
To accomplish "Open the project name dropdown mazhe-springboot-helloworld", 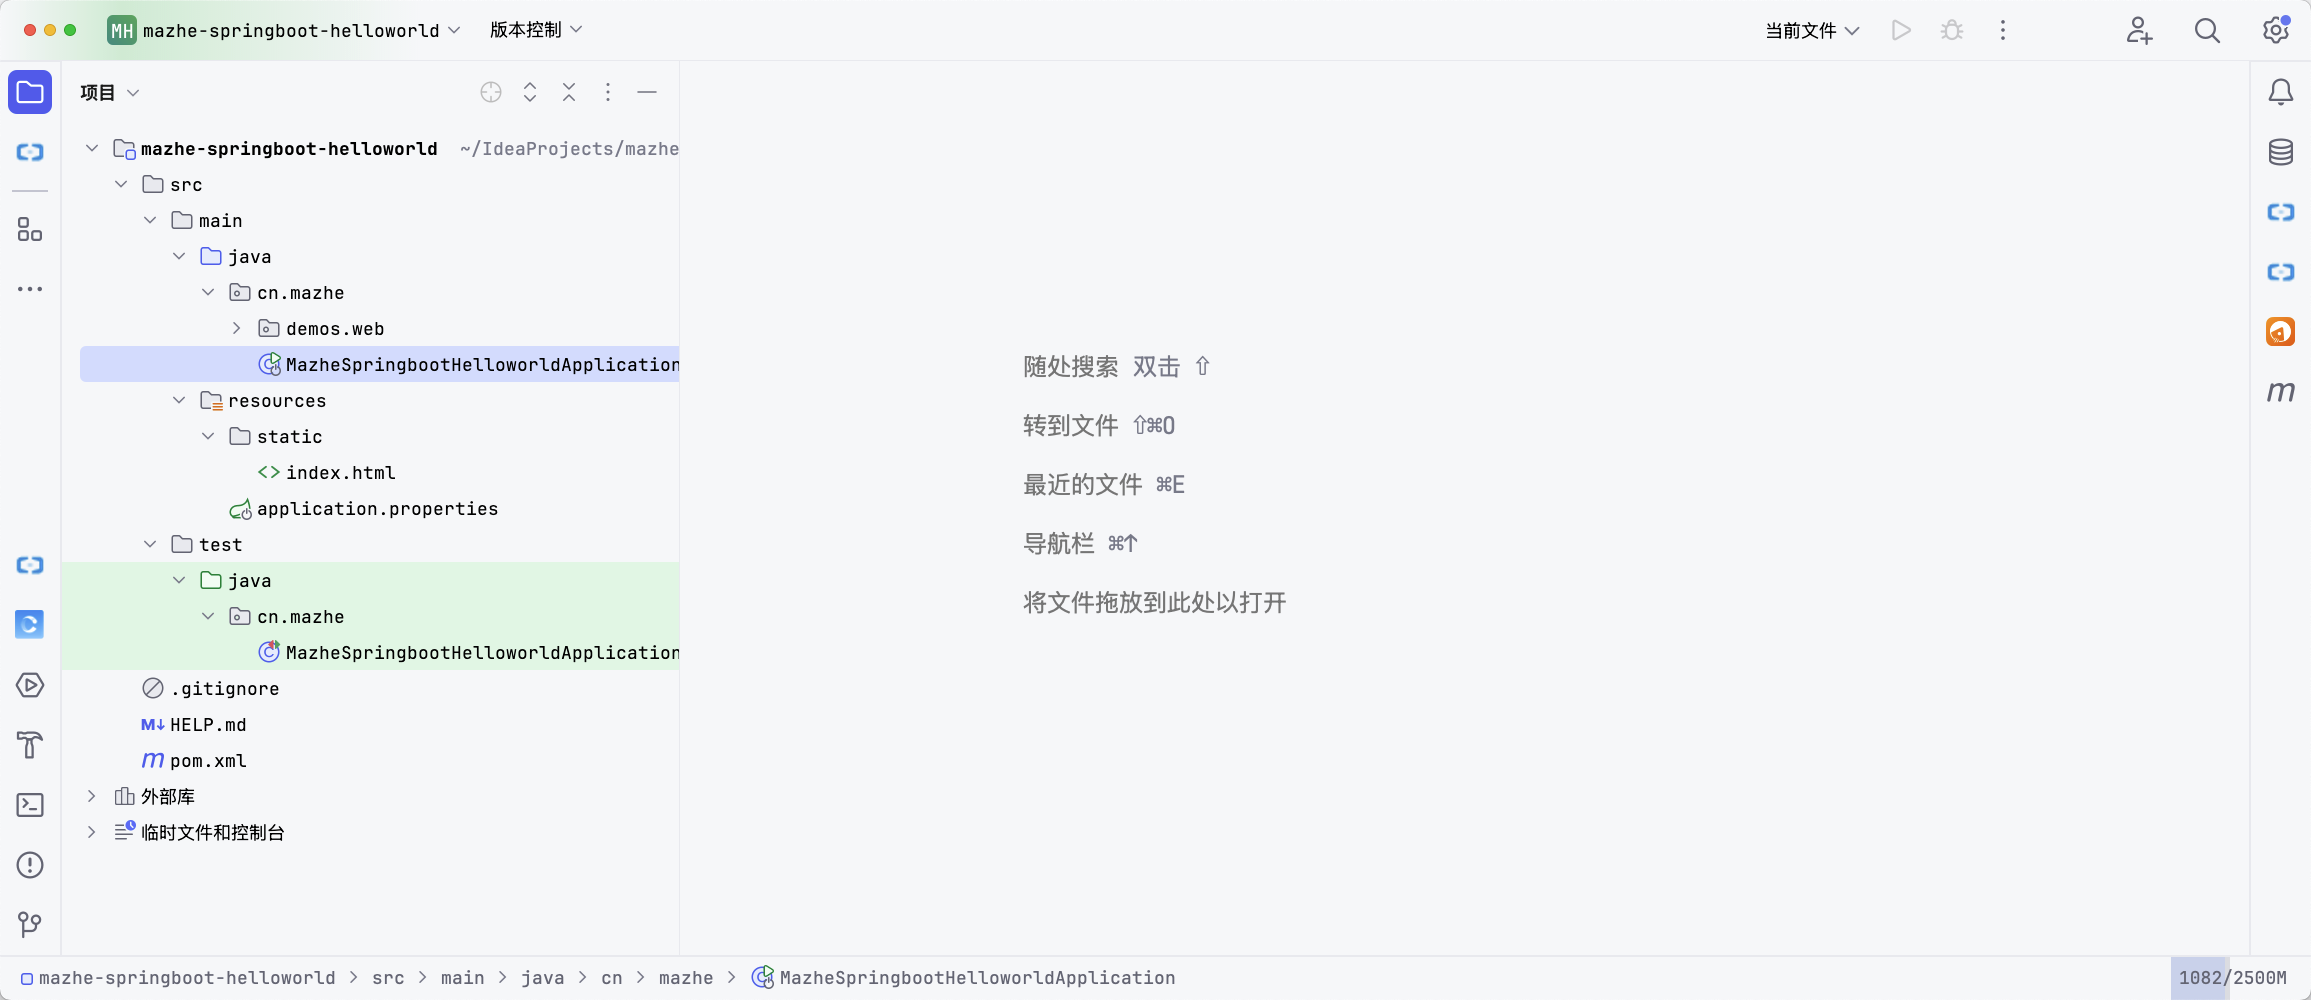I will (285, 30).
